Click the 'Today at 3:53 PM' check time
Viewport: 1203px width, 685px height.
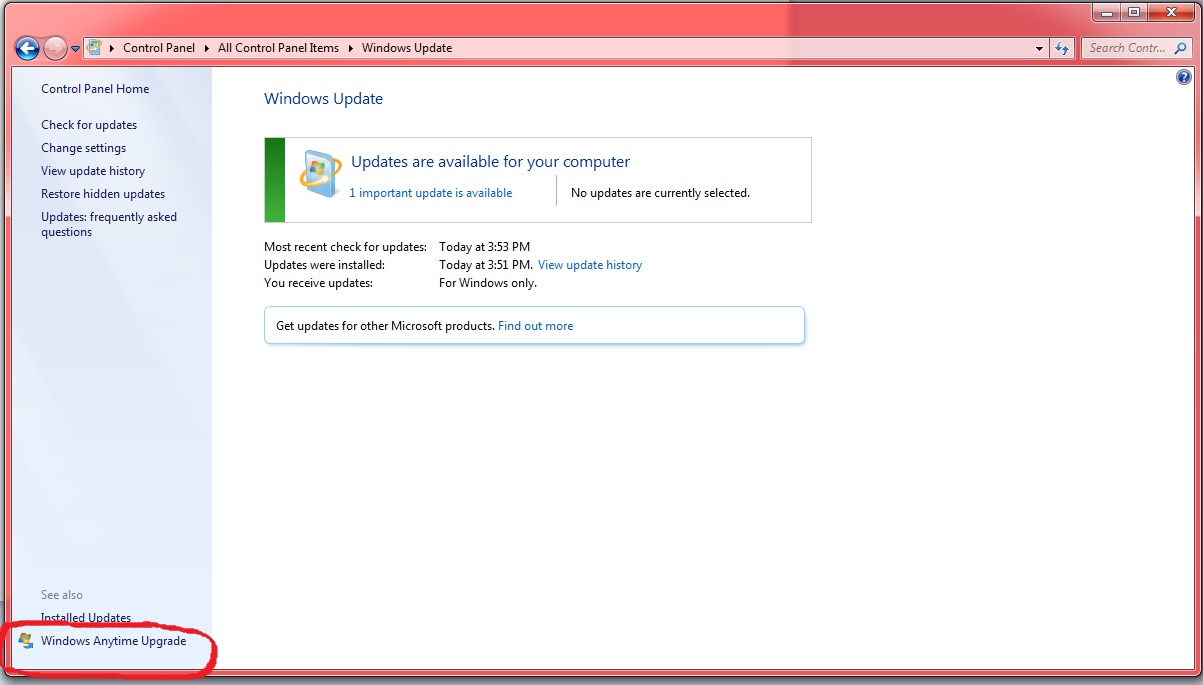[485, 247]
